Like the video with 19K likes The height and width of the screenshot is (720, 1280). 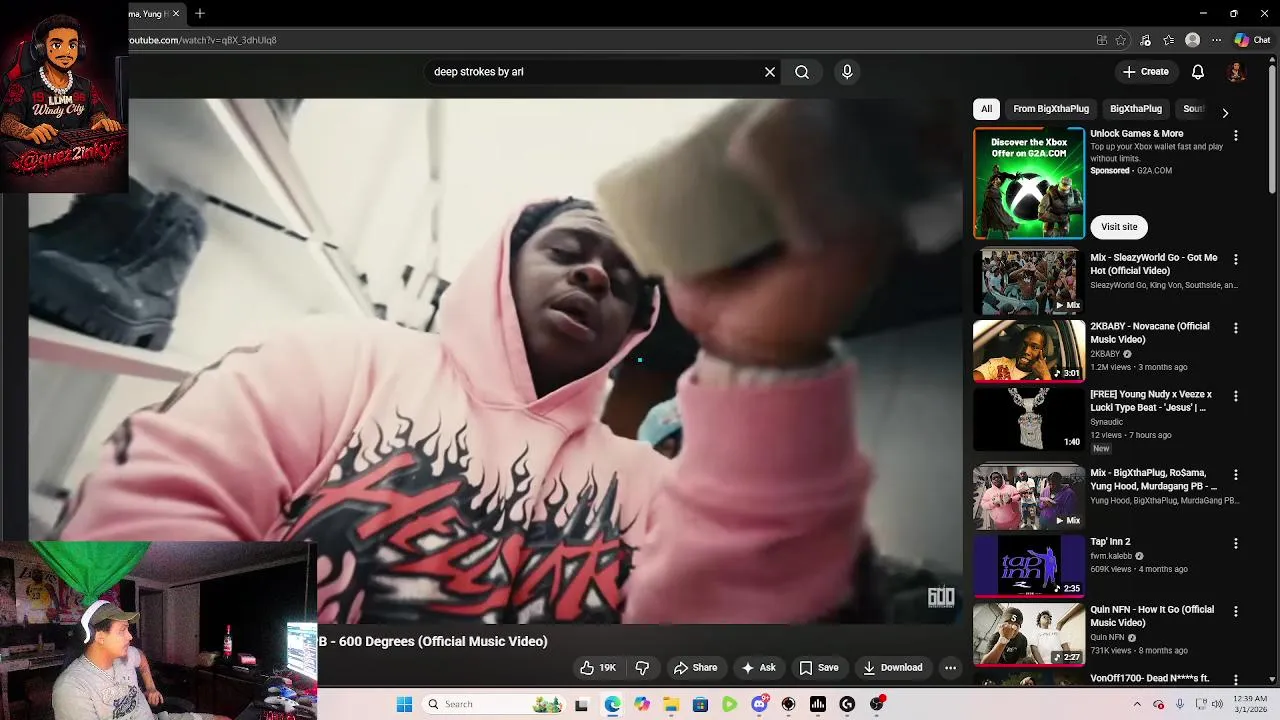coord(598,668)
